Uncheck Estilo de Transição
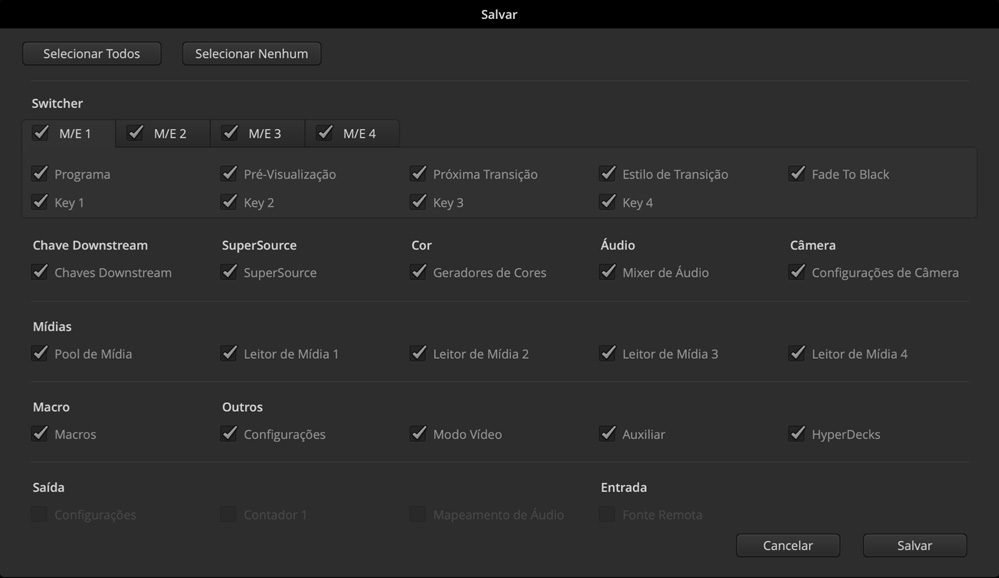 click(x=607, y=173)
